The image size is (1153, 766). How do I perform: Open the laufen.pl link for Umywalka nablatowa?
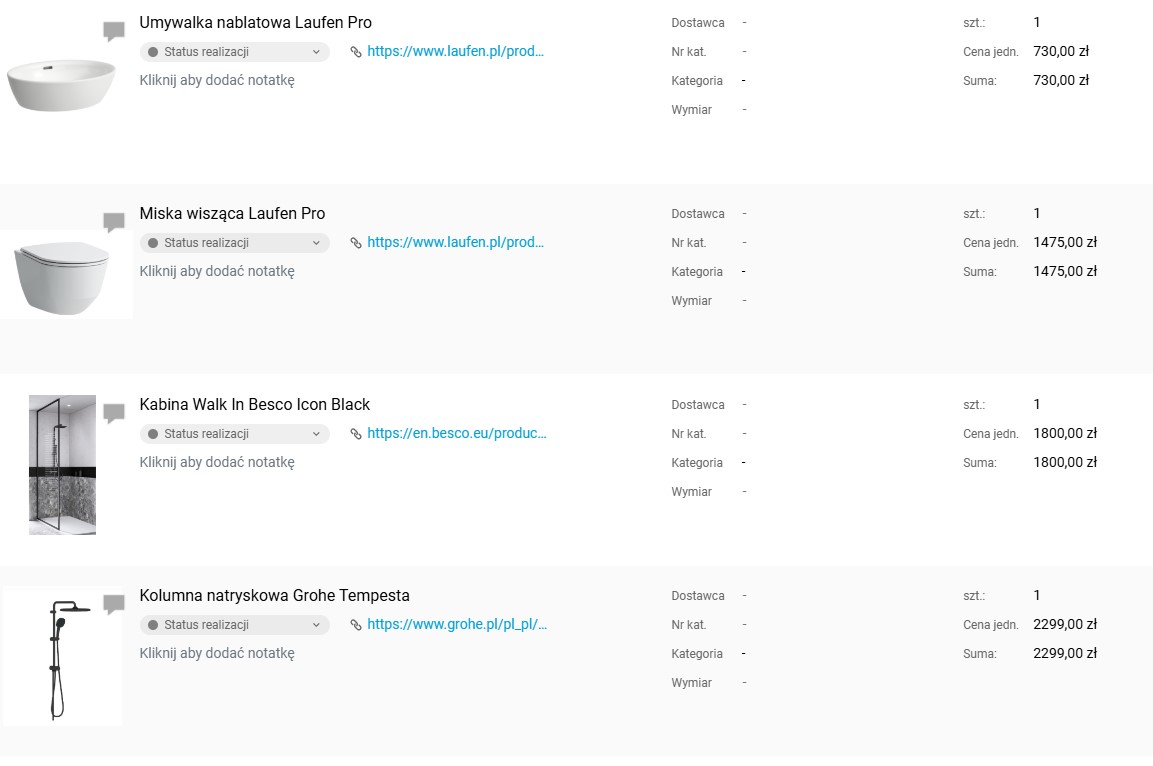pyautogui.click(x=455, y=51)
